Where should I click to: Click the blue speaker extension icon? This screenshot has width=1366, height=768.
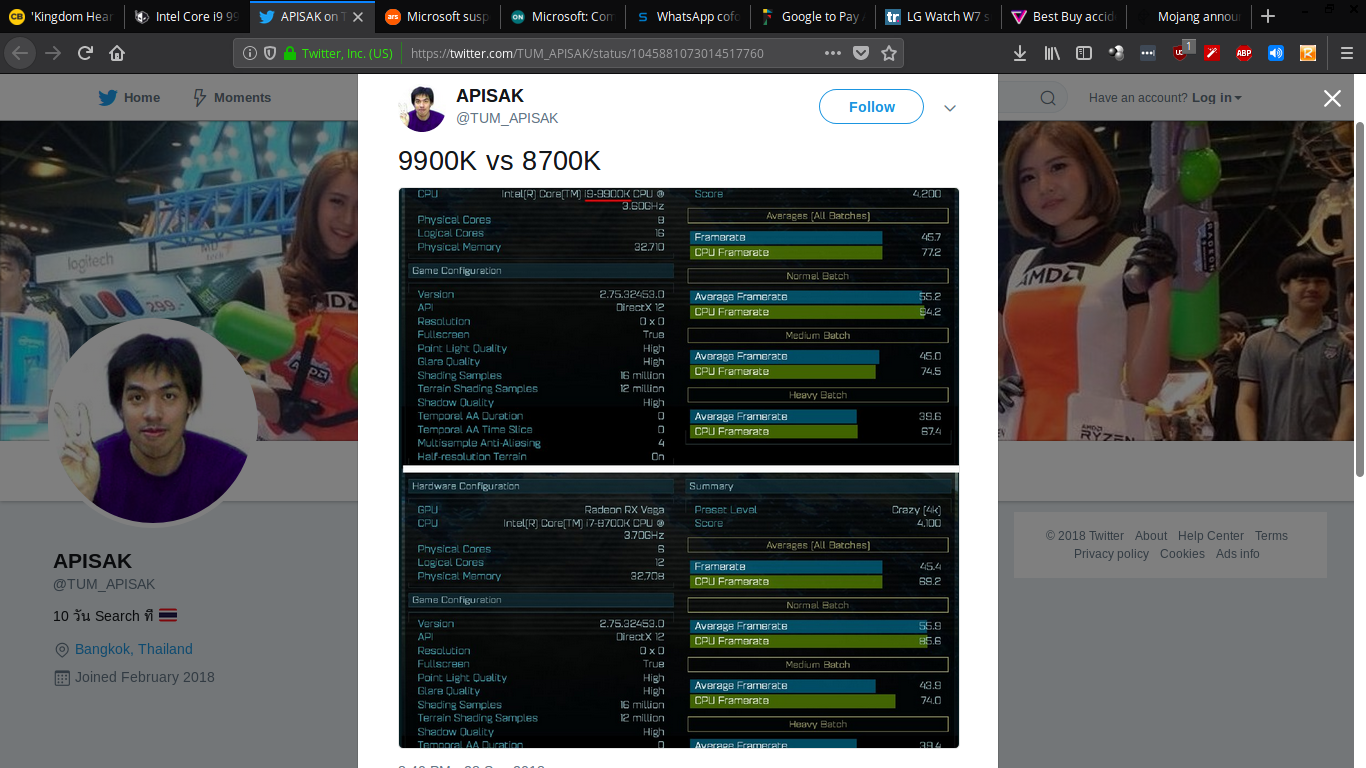coord(1276,53)
